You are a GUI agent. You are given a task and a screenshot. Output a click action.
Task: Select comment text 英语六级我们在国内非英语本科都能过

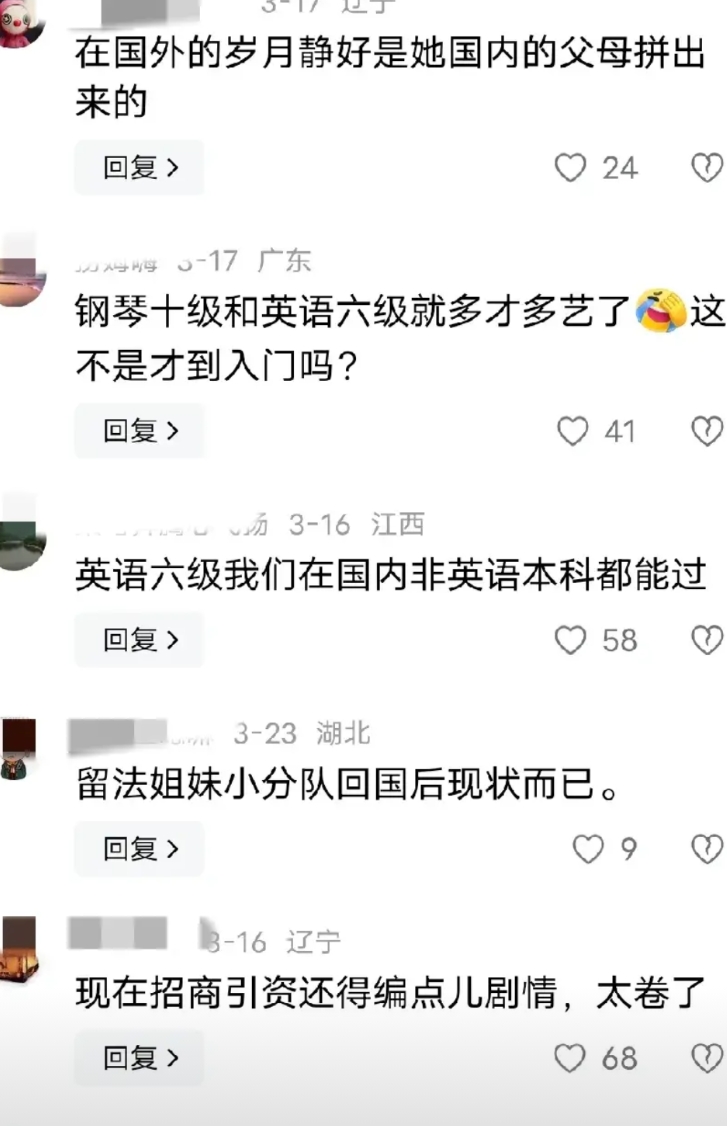[x=391, y=574]
